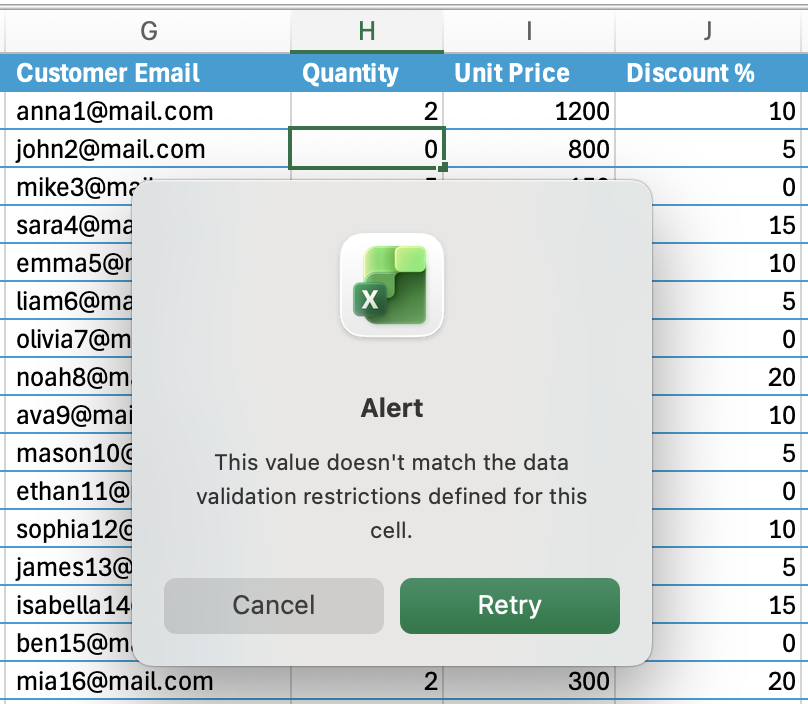Click Retry in the Alert dialog
The height and width of the screenshot is (704, 808).
pyautogui.click(x=510, y=606)
